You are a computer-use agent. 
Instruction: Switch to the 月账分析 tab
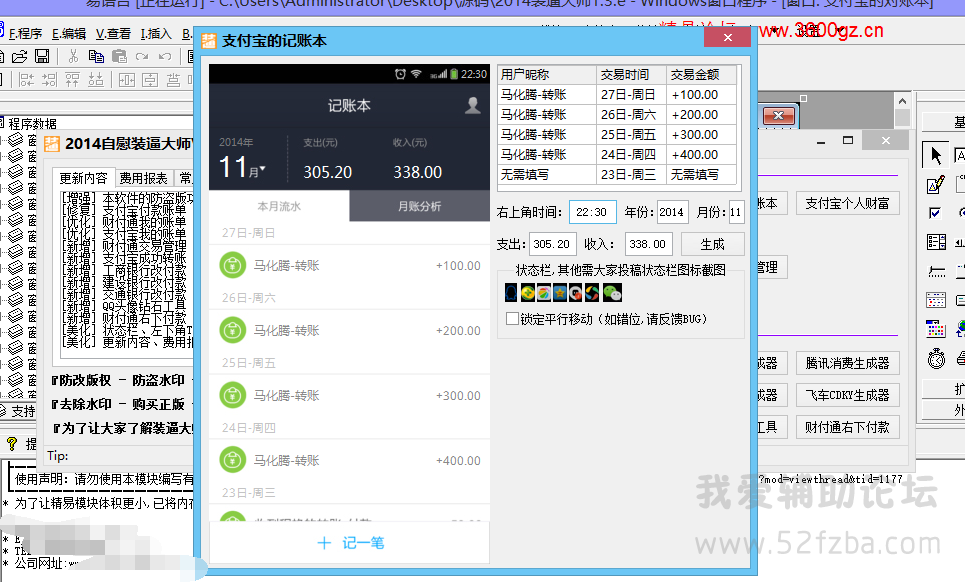(x=419, y=206)
